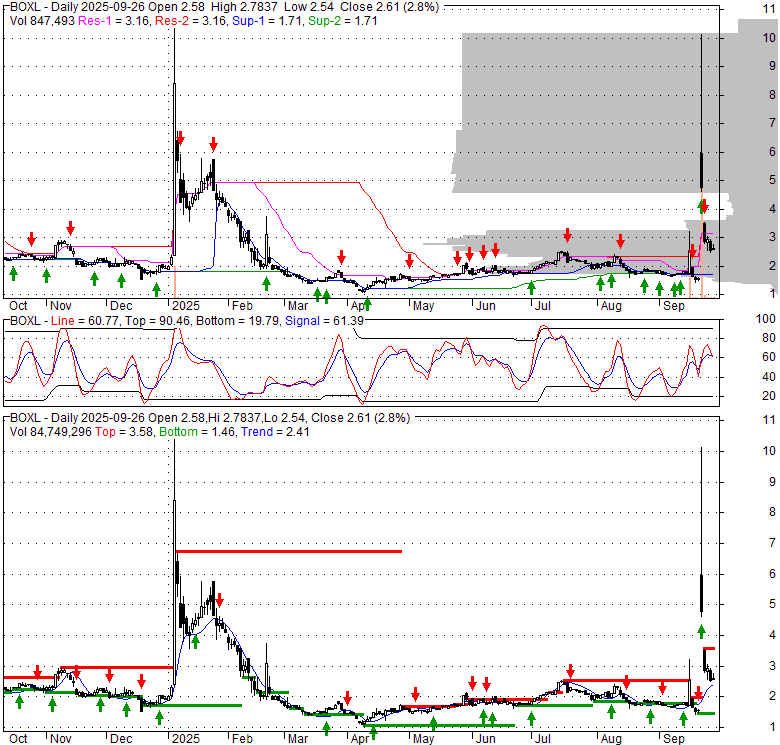Click the 7 price label on the lower chart scale
The height and width of the screenshot is (745, 780).
(x=772, y=543)
